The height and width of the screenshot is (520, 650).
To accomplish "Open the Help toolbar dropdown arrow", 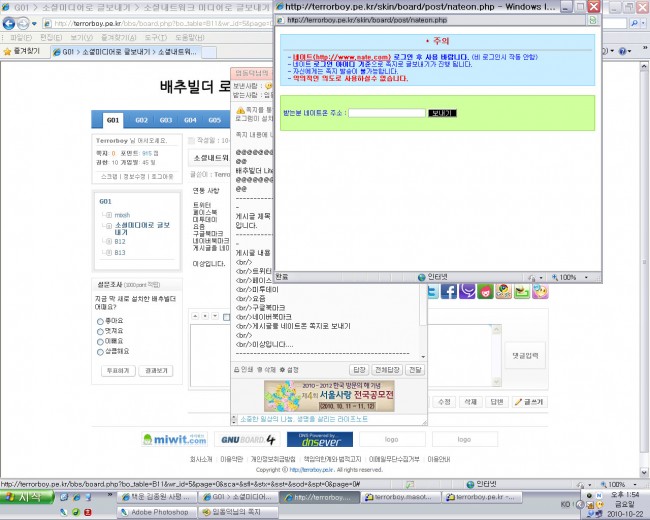I will 629,51.
